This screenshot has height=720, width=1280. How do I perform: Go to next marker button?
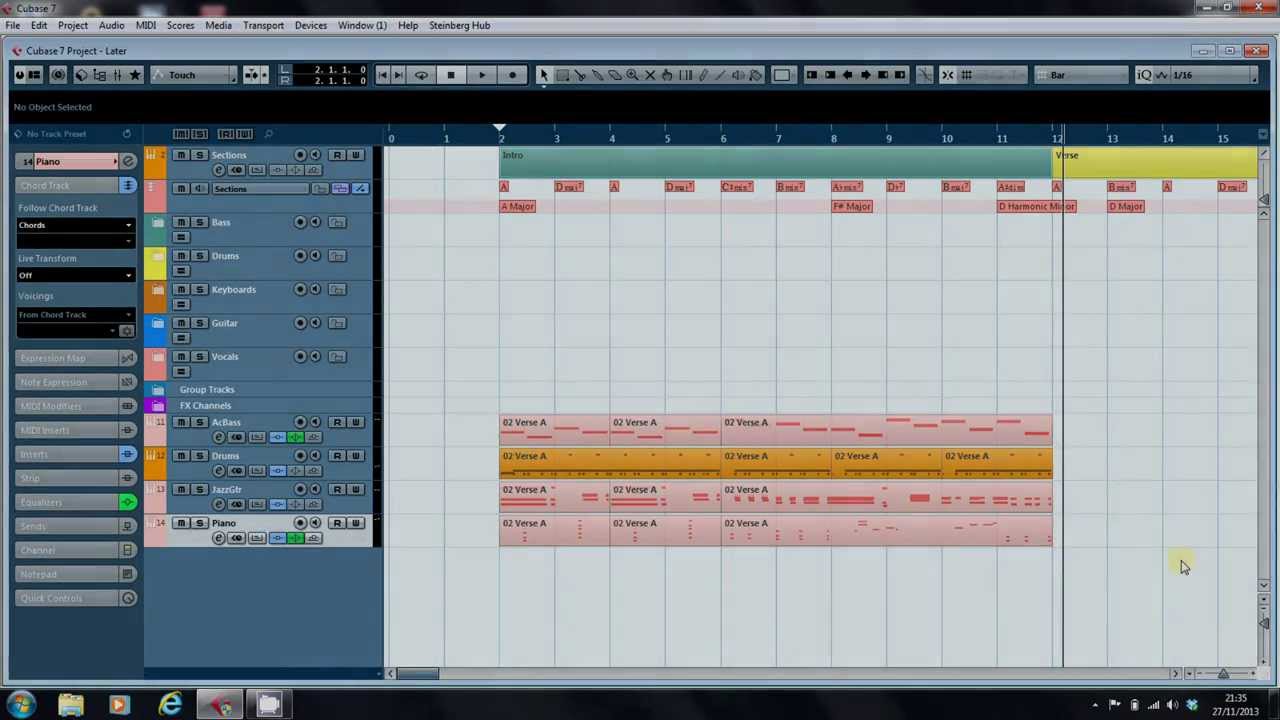(398, 75)
